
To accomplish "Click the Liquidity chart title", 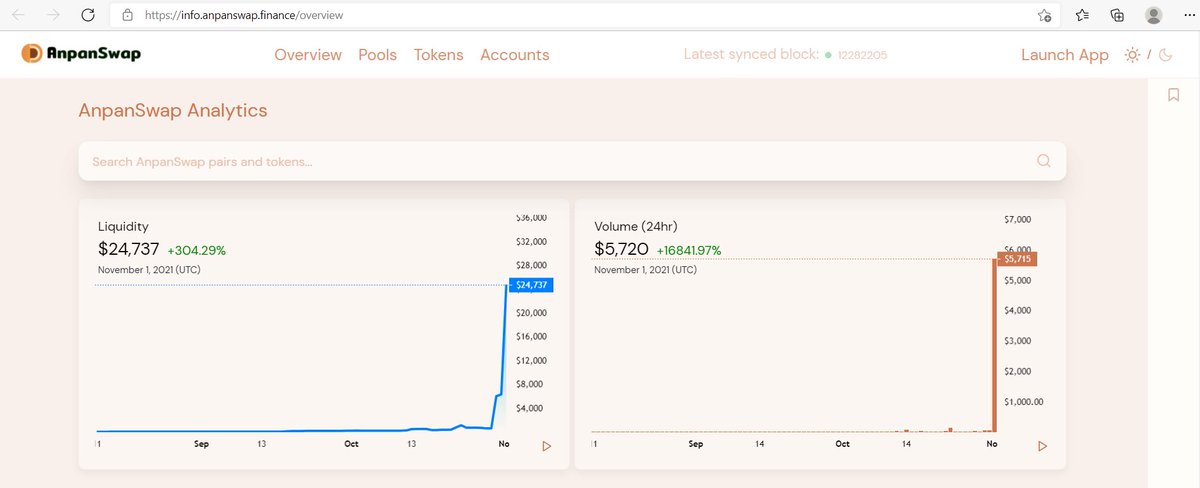I will click(x=123, y=227).
